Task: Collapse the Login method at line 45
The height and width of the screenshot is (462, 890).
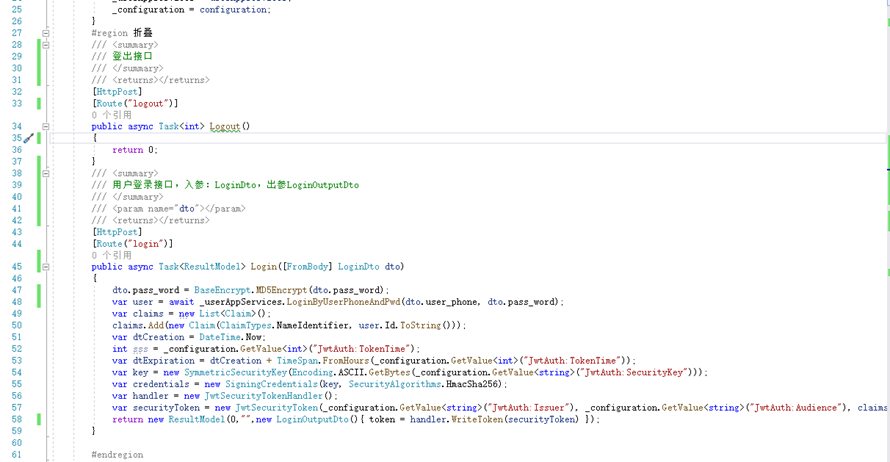Action: (x=46, y=267)
